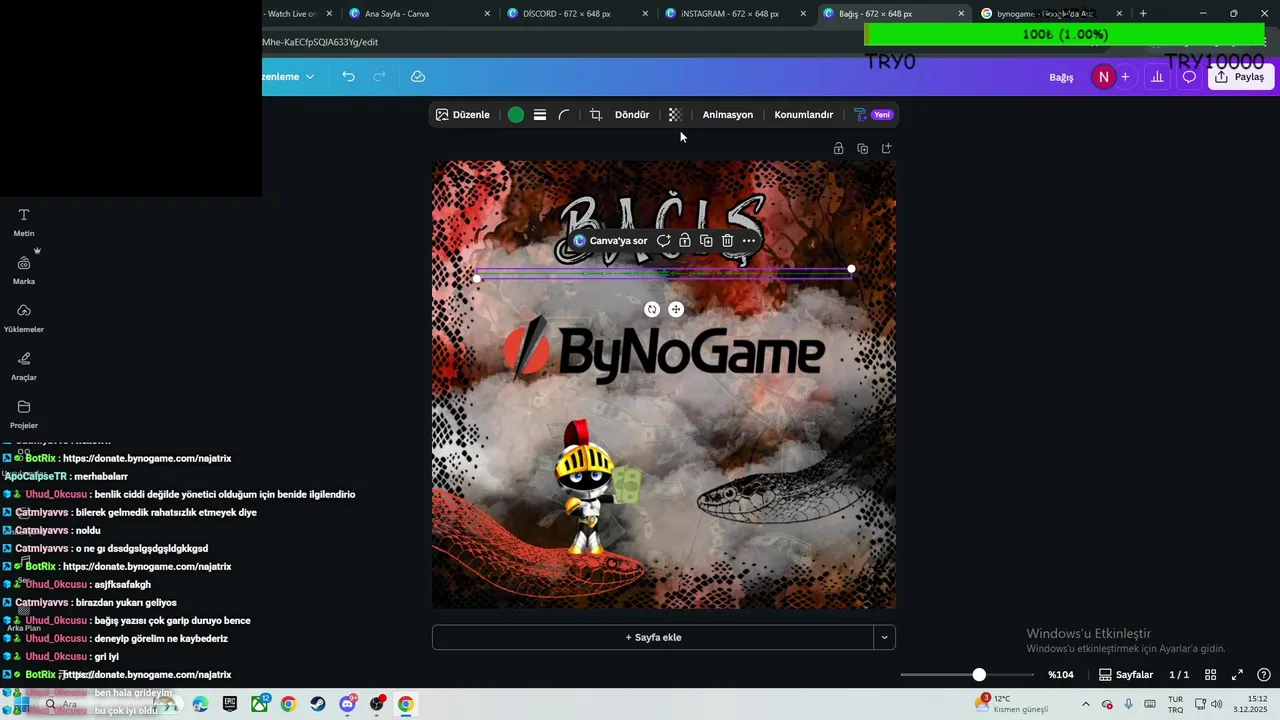Screen dimensions: 1280x720
Task: Open the weather widget 12°C
Action: coord(1012,704)
